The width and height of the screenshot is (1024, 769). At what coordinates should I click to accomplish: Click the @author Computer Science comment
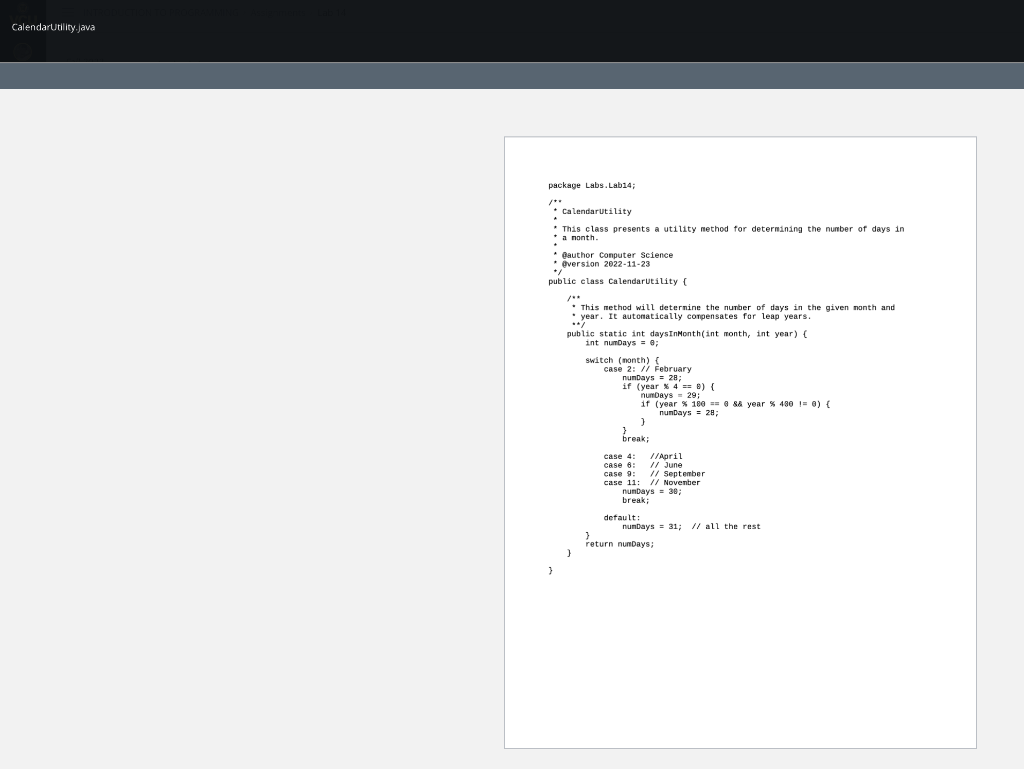612,255
